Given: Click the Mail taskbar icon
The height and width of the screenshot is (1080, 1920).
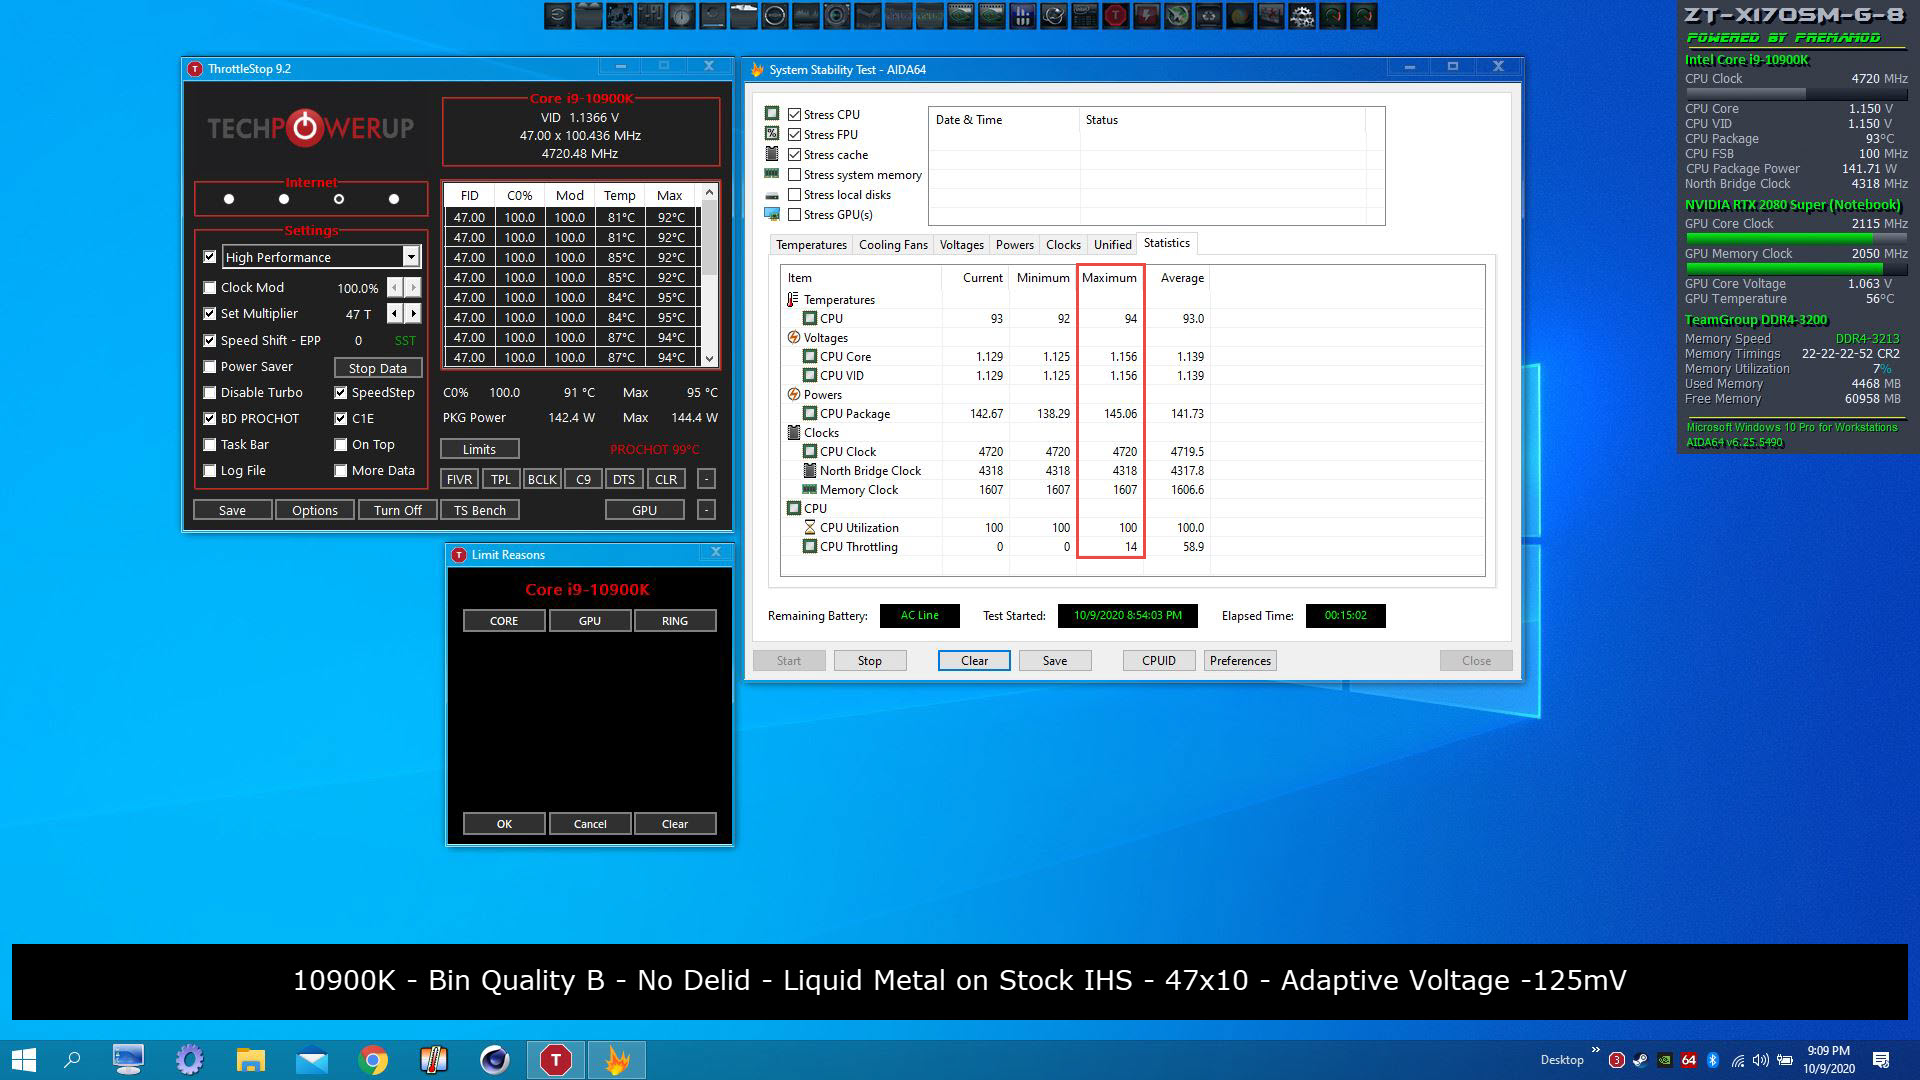Looking at the screenshot, I should pos(312,1059).
